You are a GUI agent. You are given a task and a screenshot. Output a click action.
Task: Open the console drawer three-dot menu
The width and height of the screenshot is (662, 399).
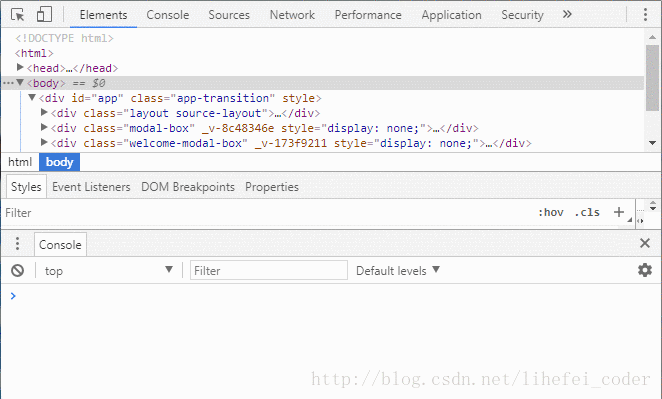pyautogui.click(x=17, y=244)
